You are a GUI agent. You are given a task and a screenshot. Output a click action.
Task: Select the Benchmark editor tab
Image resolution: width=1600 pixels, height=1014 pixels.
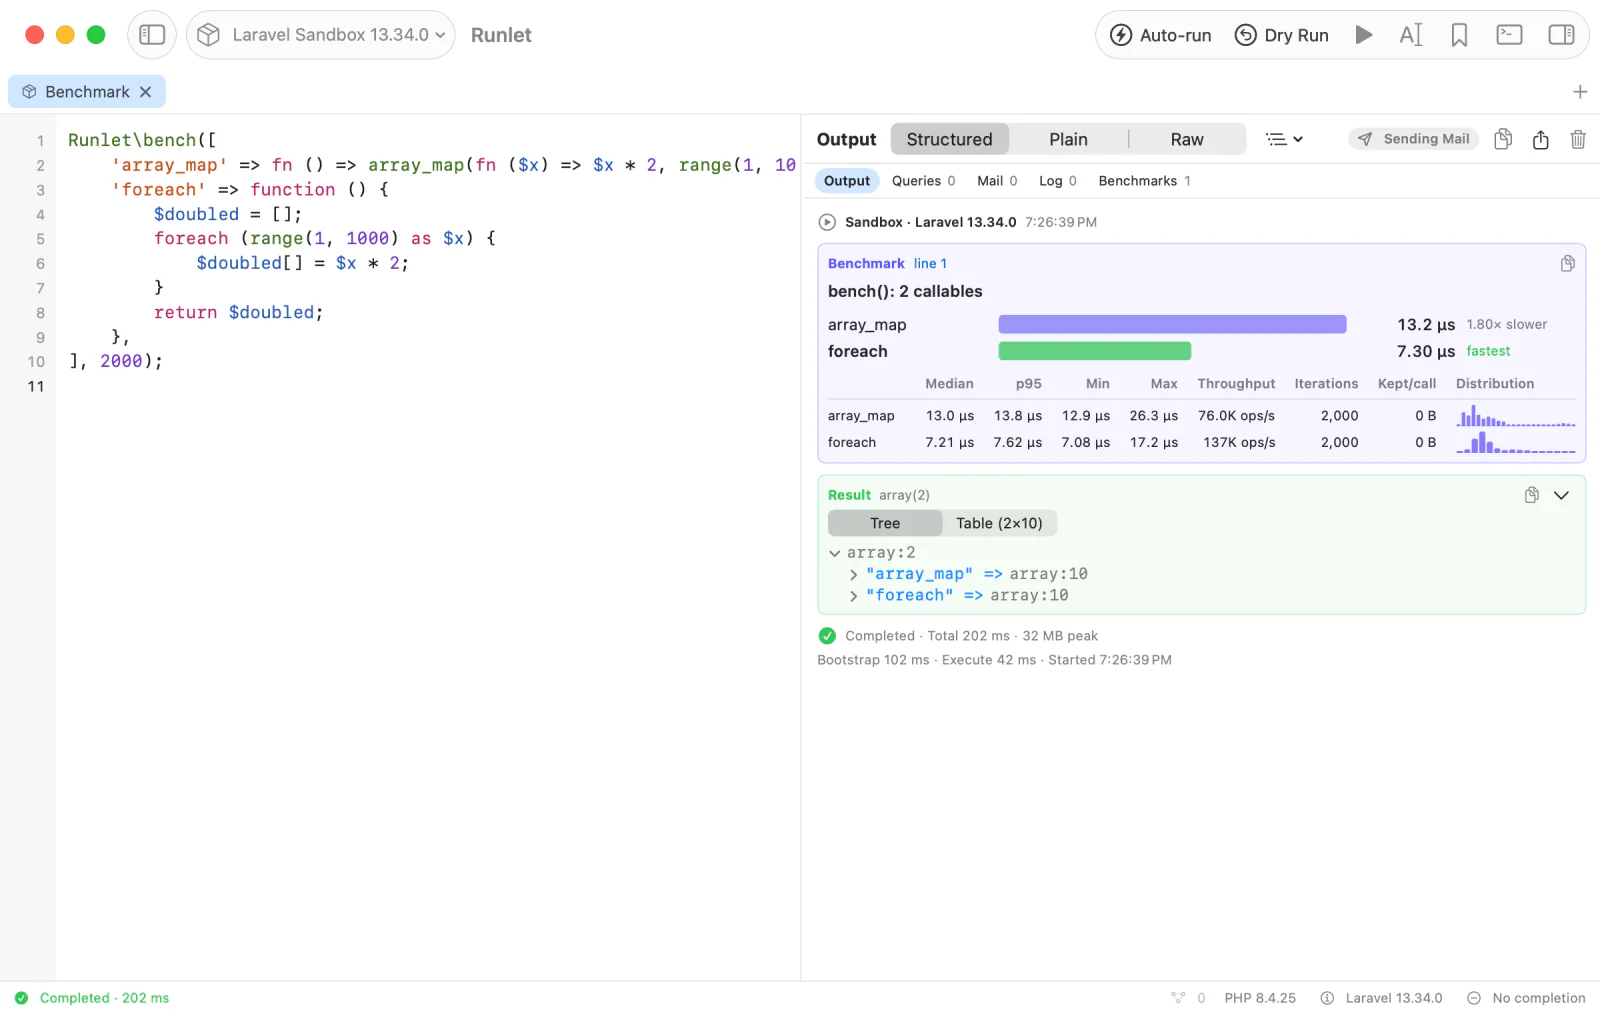(87, 92)
